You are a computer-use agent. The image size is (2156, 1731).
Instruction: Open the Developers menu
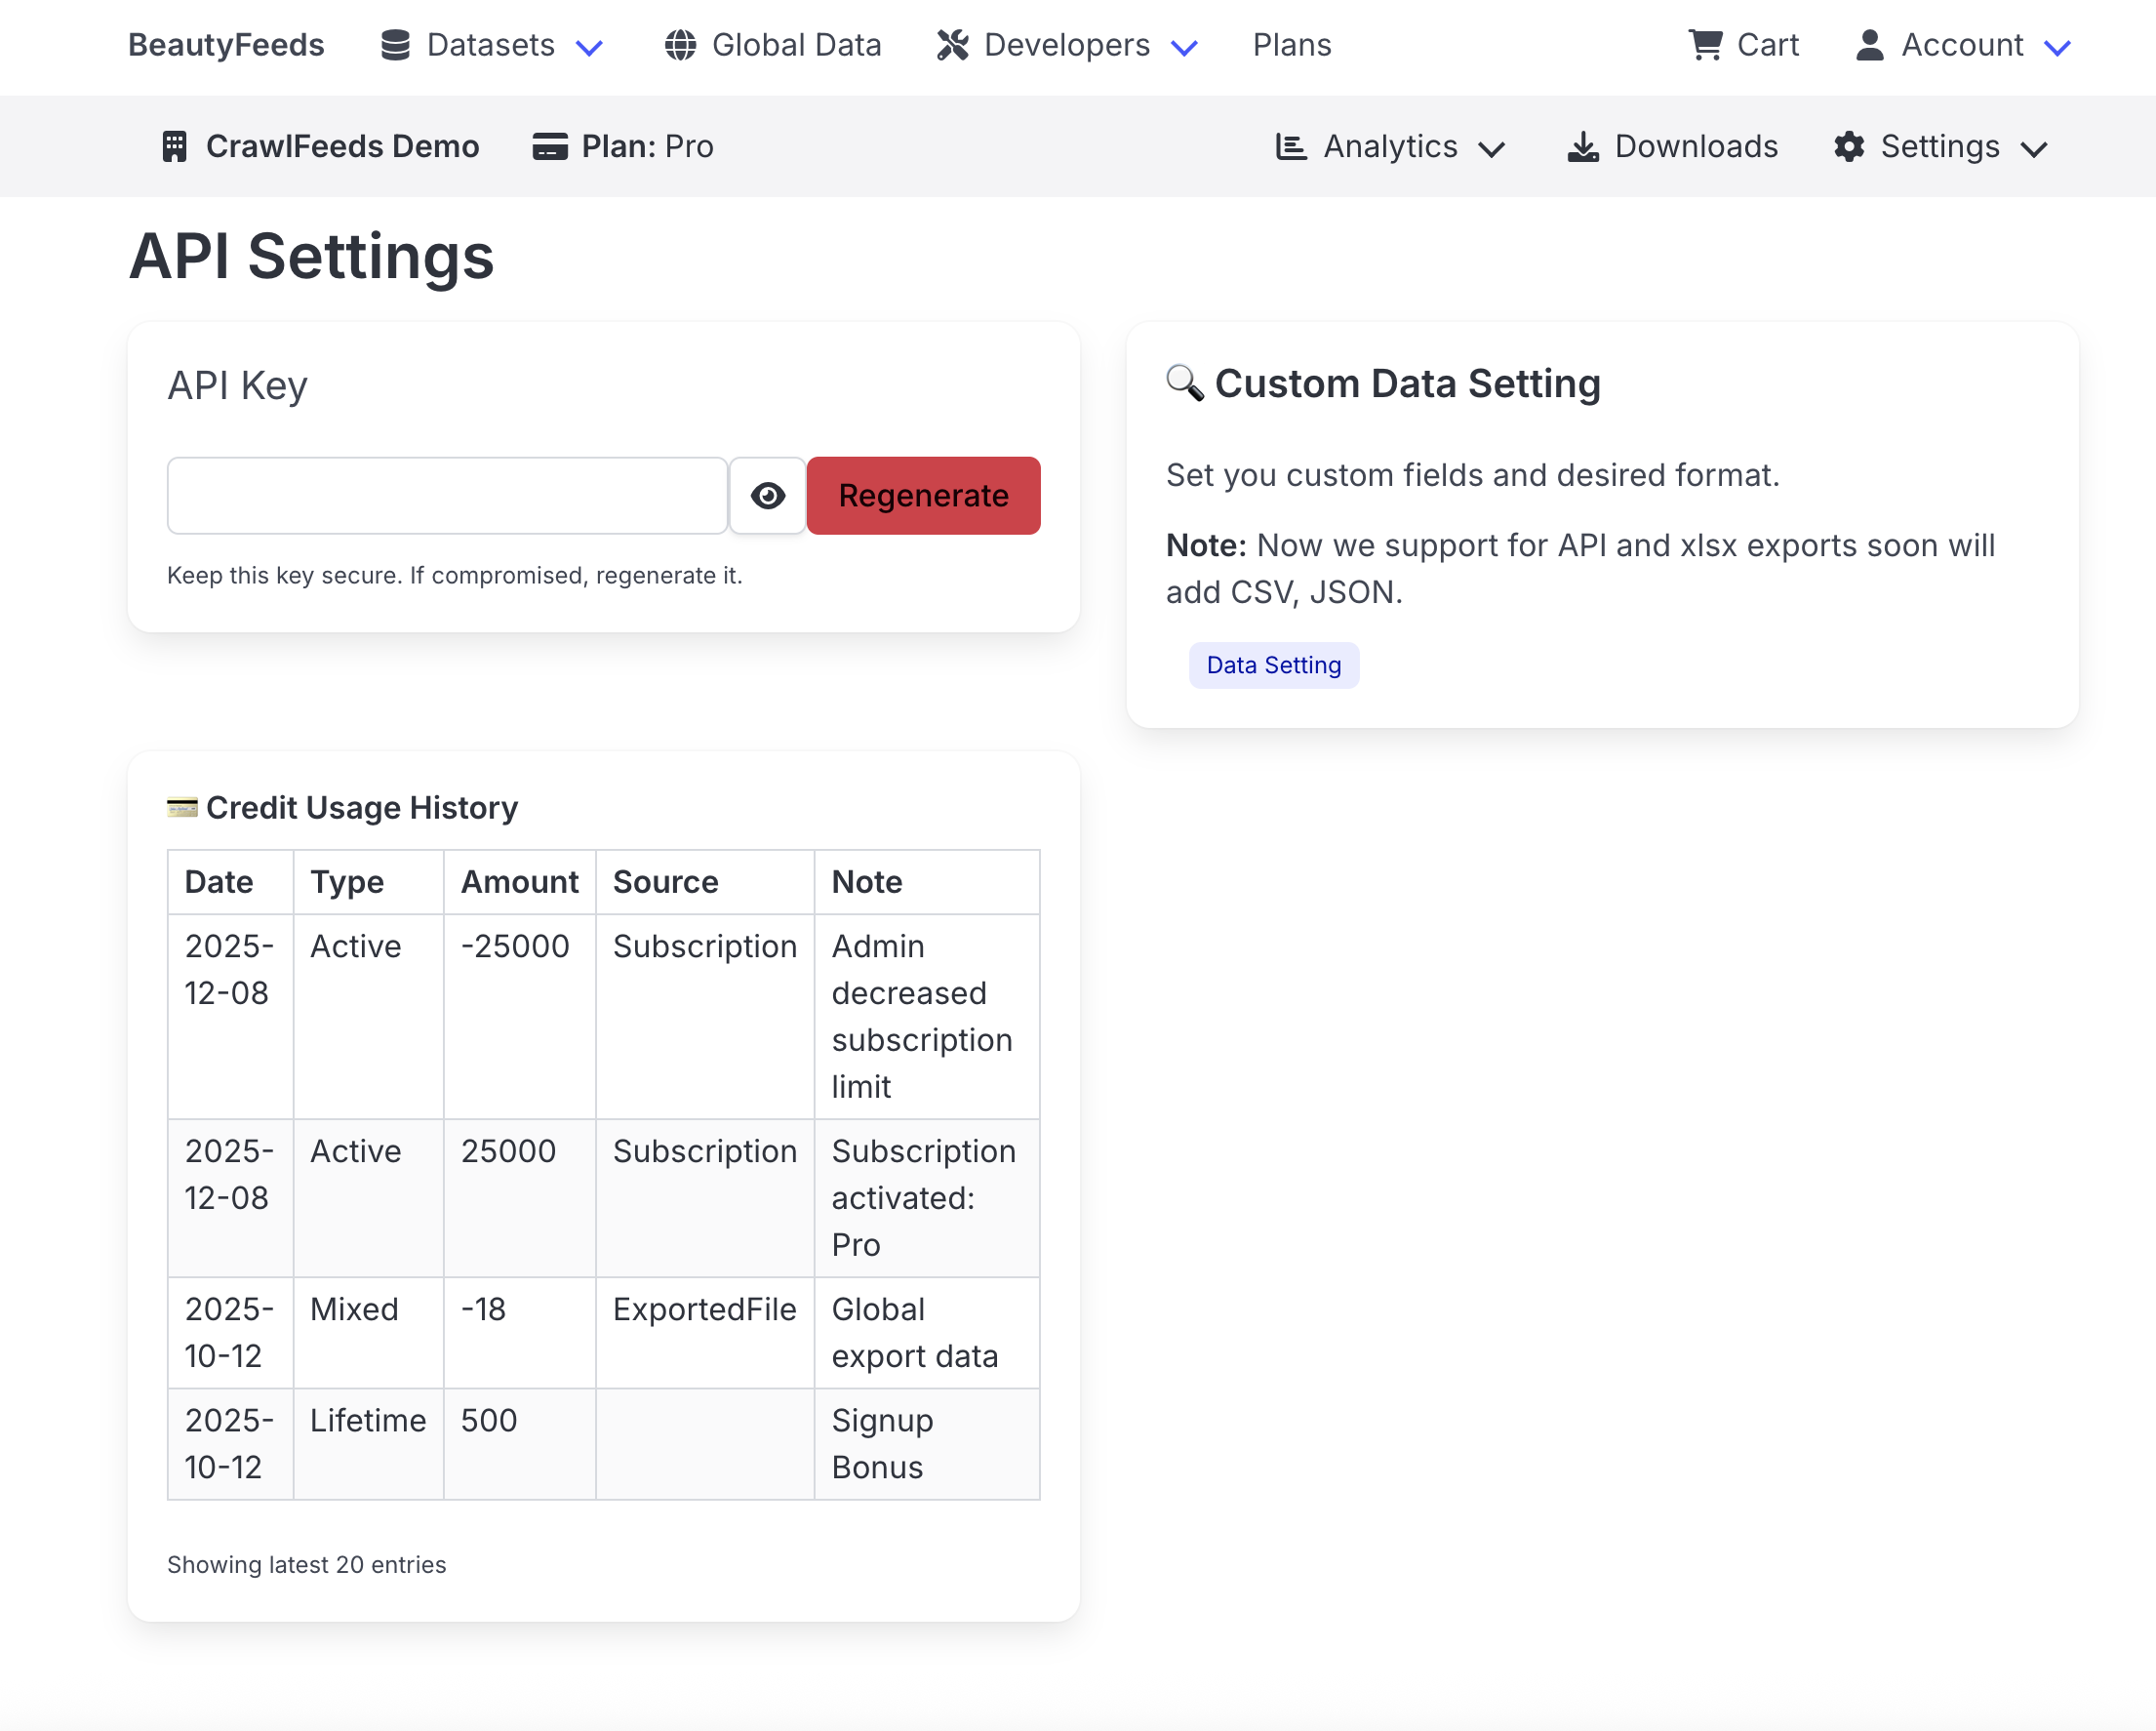point(1066,45)
